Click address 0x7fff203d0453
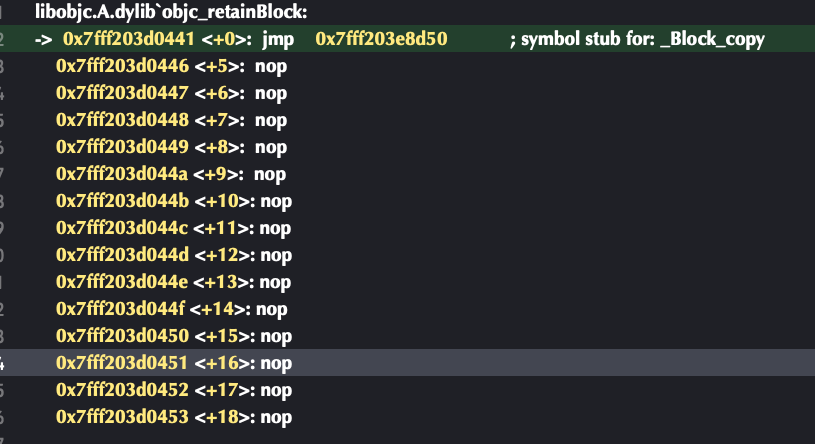Viewport: 815px width, 444px height. 122,417
